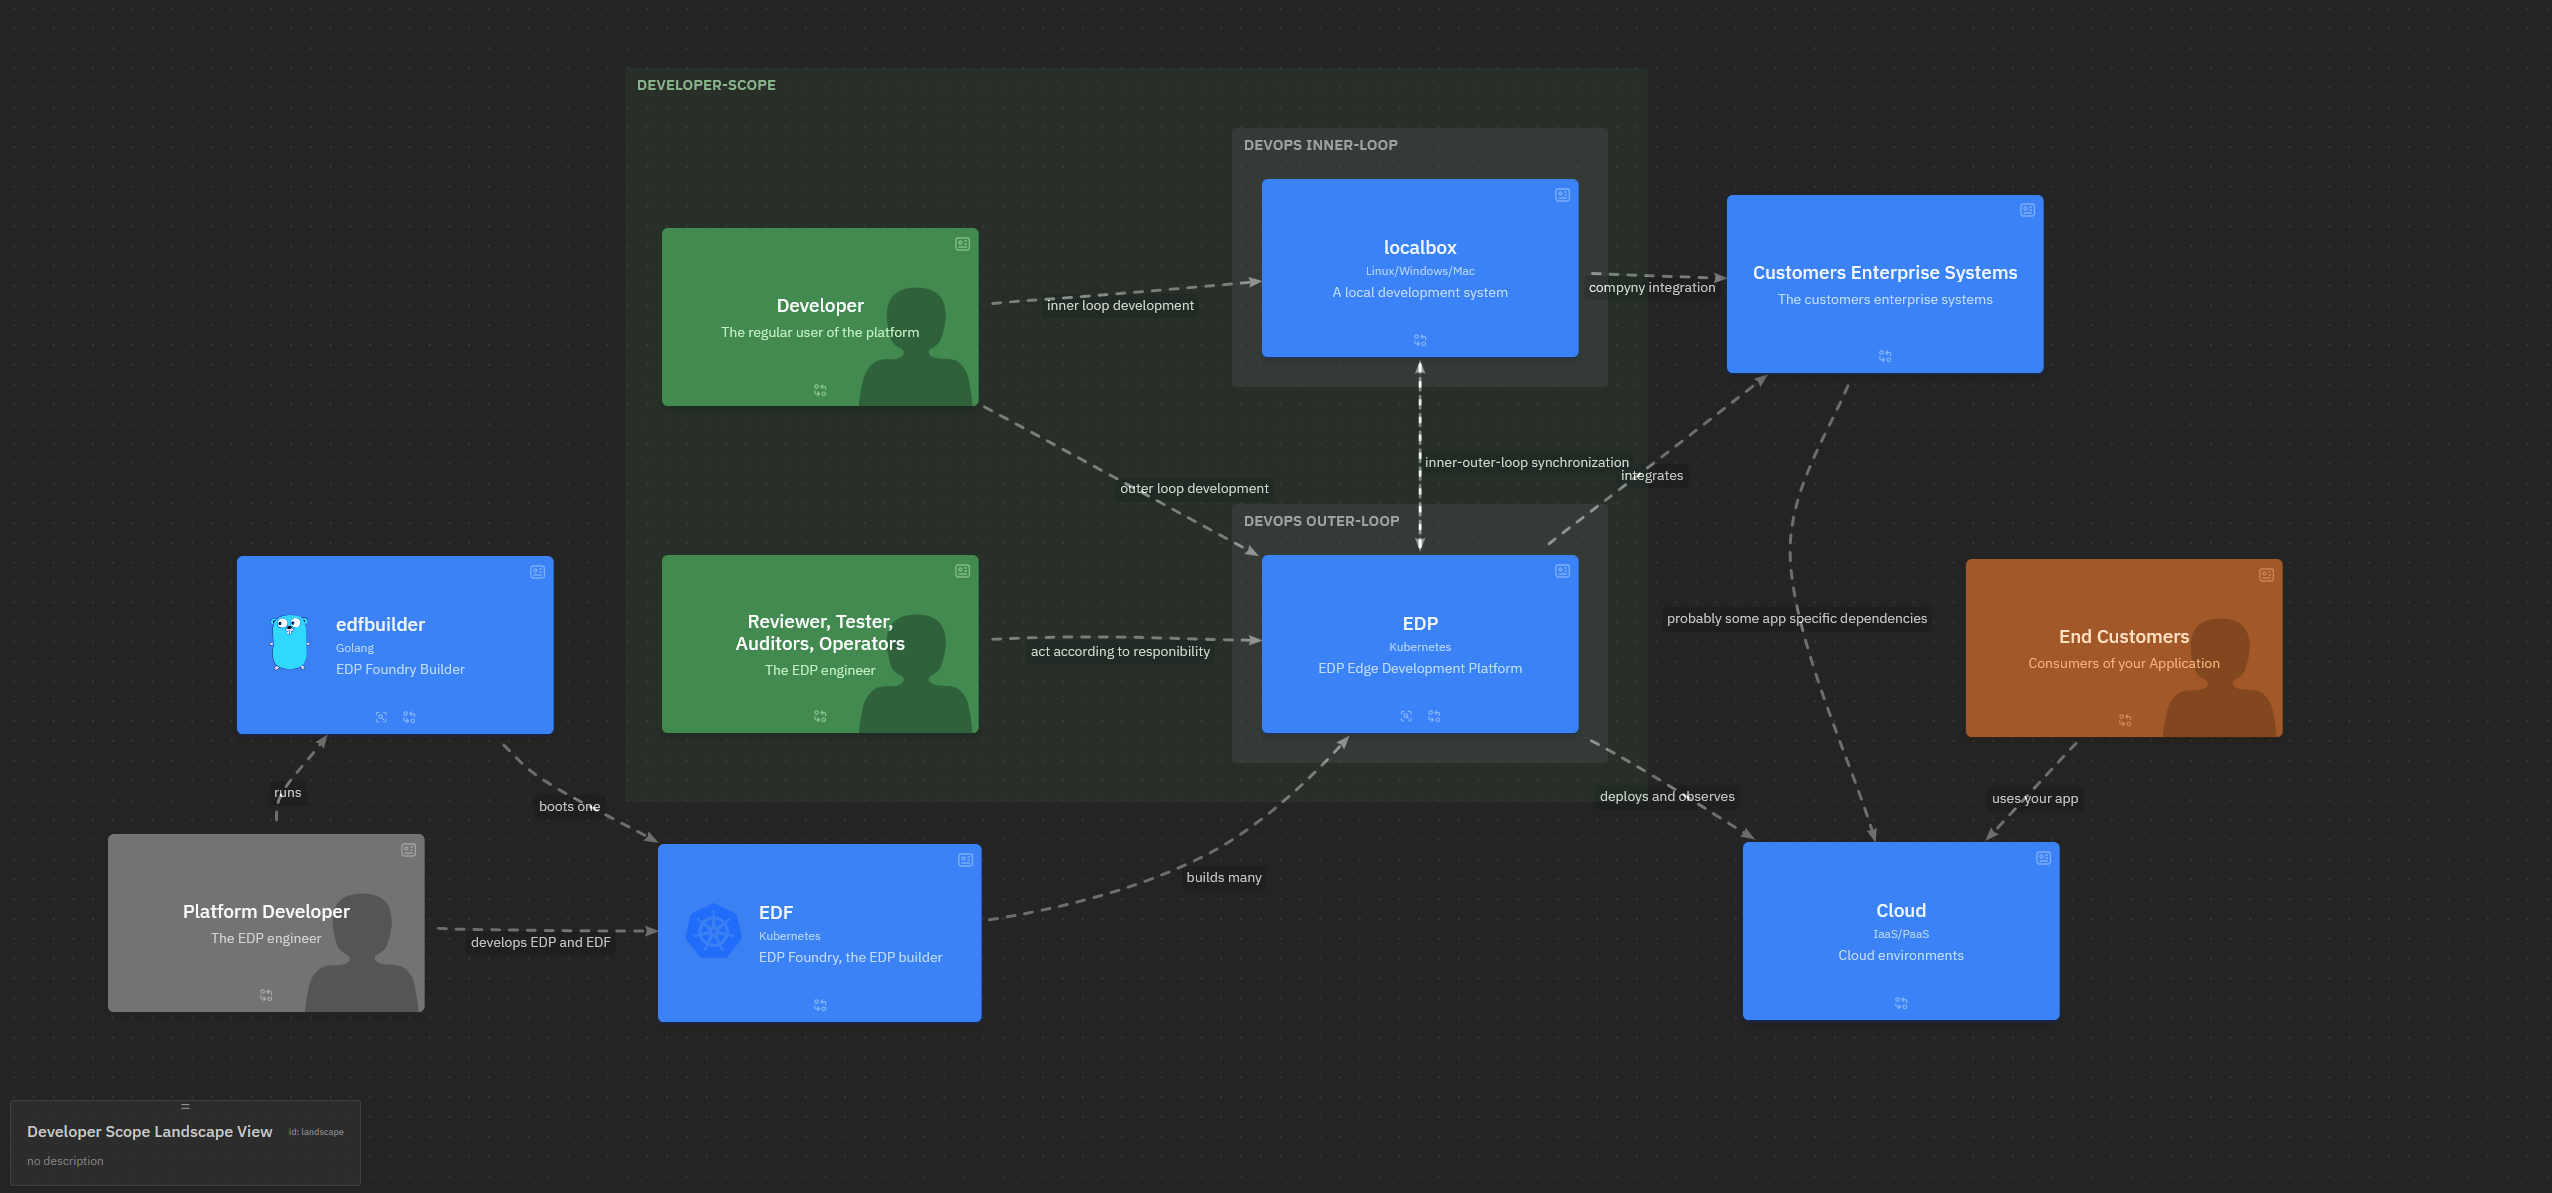This screenshot has height=1193, width=2552.
Task: Browse relationships icon on edfbuilder node
Action: pos(409,717)
